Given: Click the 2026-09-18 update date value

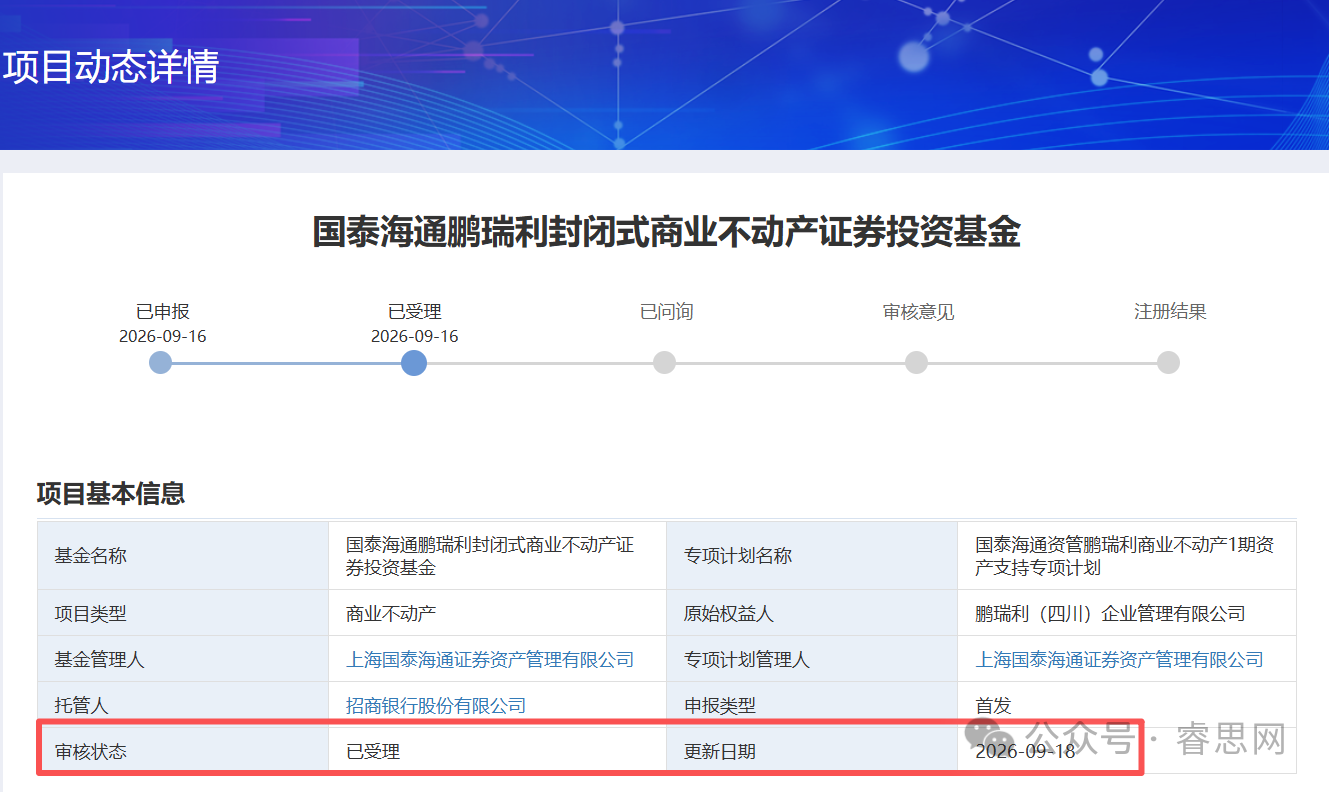Looking at the screenshot, I should [1025, 751].
